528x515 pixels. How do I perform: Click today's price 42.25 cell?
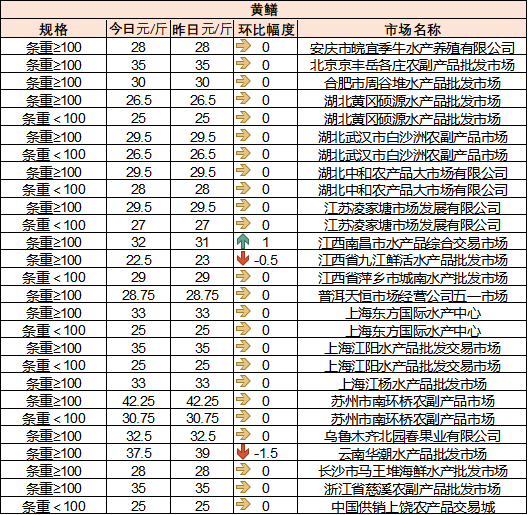click(138, 401)
